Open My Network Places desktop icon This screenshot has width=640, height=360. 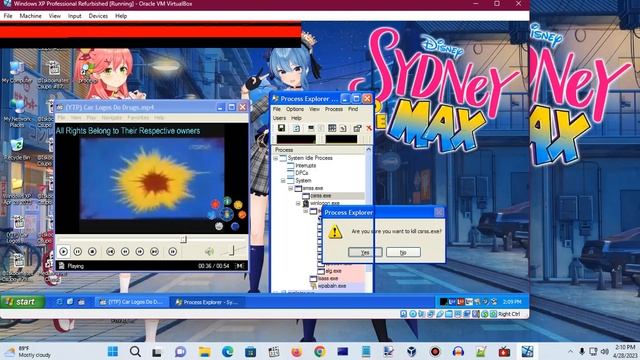click(17, 114)
